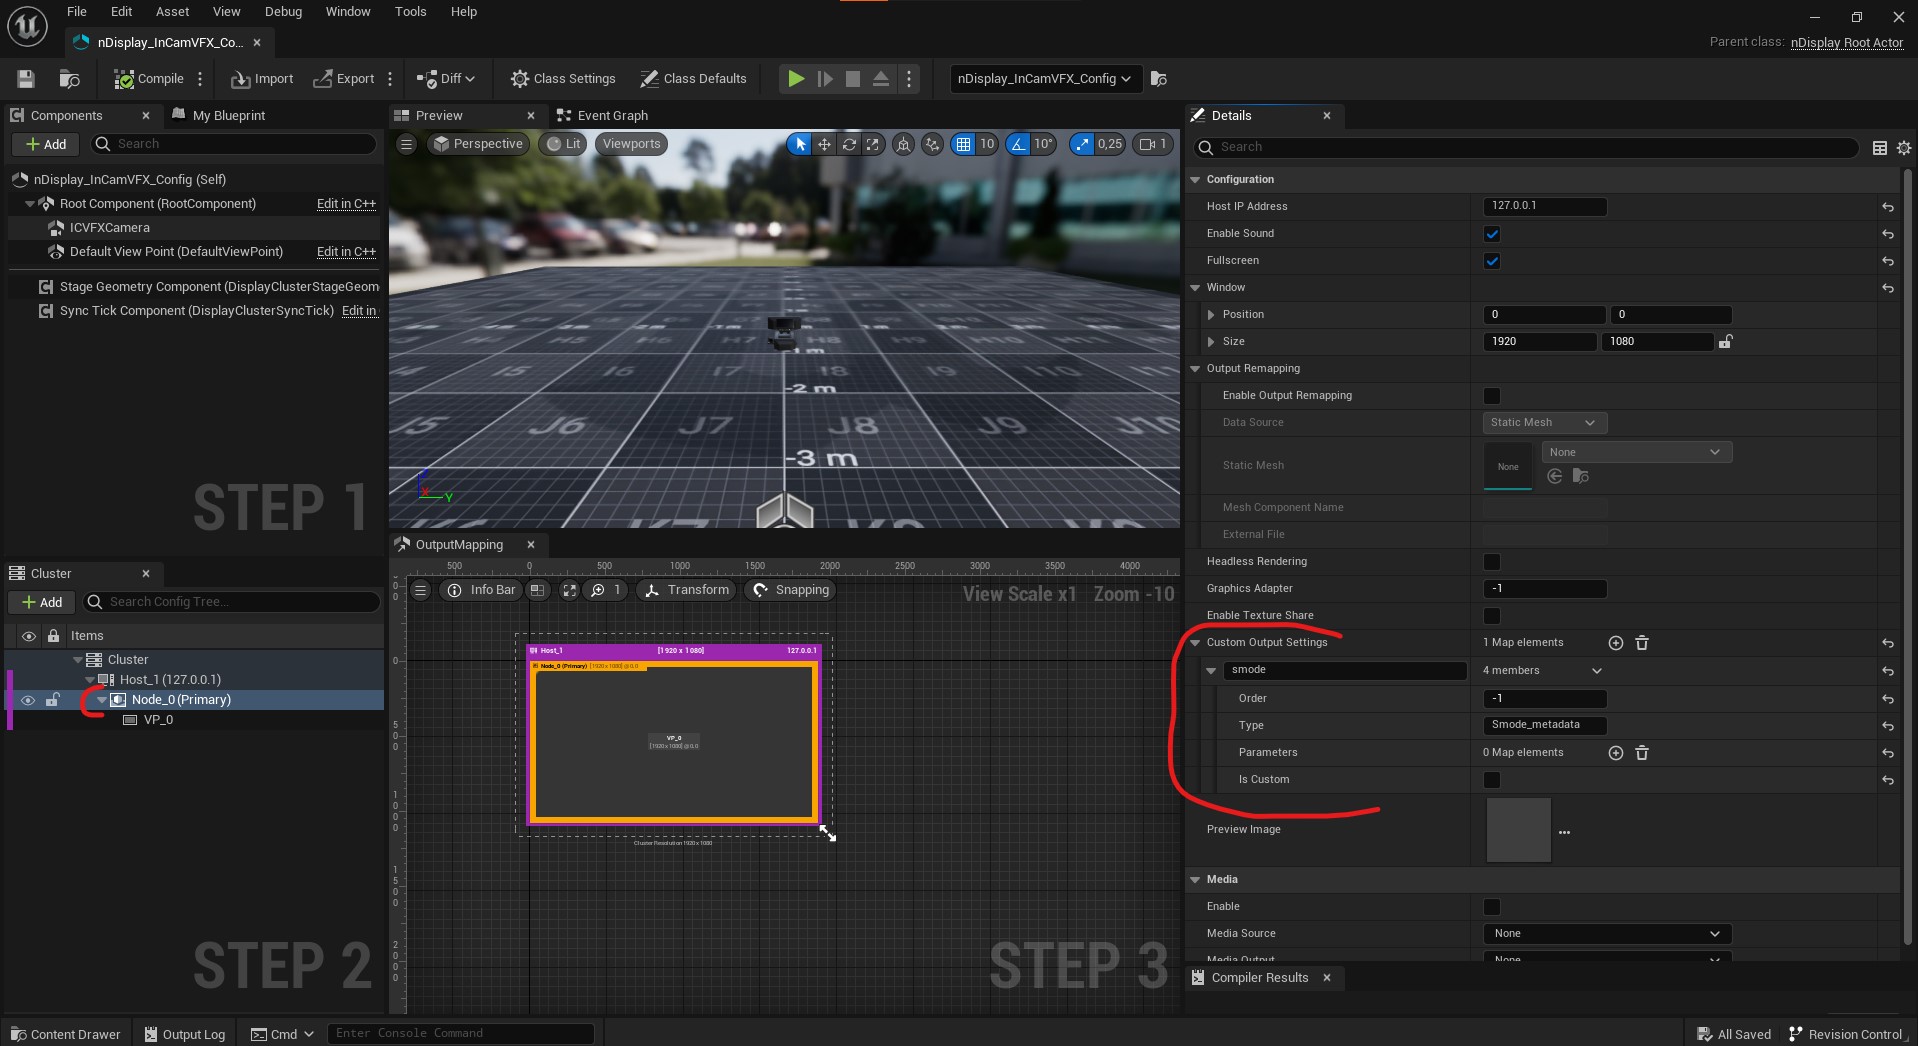Image resolution: width=1918 pixels, height=1046 pixels.
Task: Open the Tools menu
Action: point(410,12)
